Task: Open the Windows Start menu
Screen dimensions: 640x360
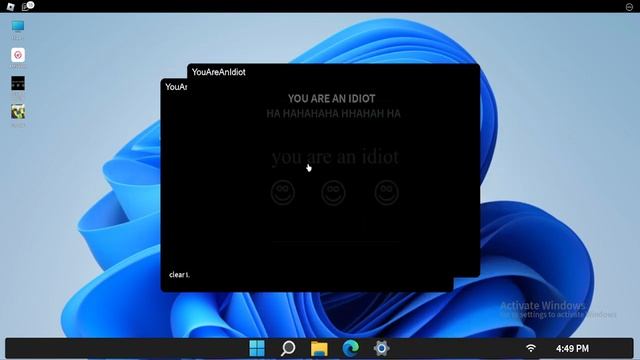Action: [x=257, y=348]
